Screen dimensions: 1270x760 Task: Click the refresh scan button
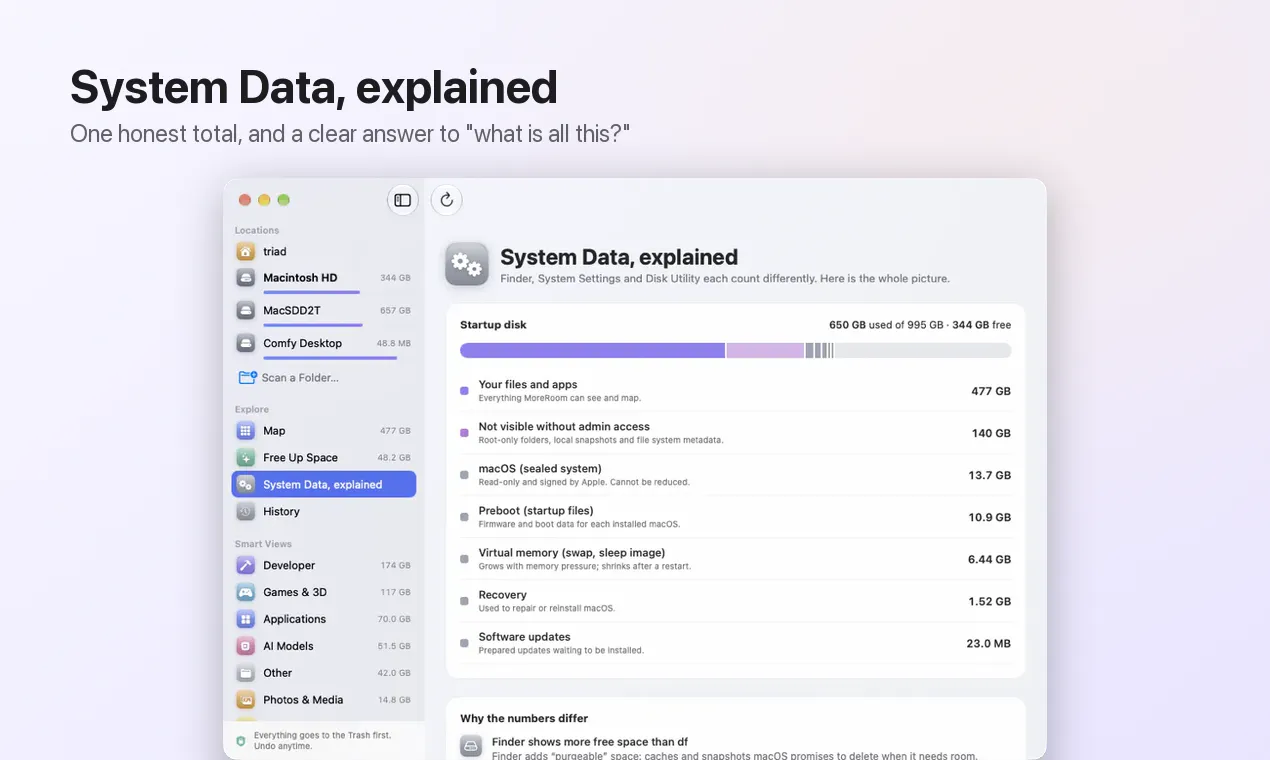[x=447, y=200]
